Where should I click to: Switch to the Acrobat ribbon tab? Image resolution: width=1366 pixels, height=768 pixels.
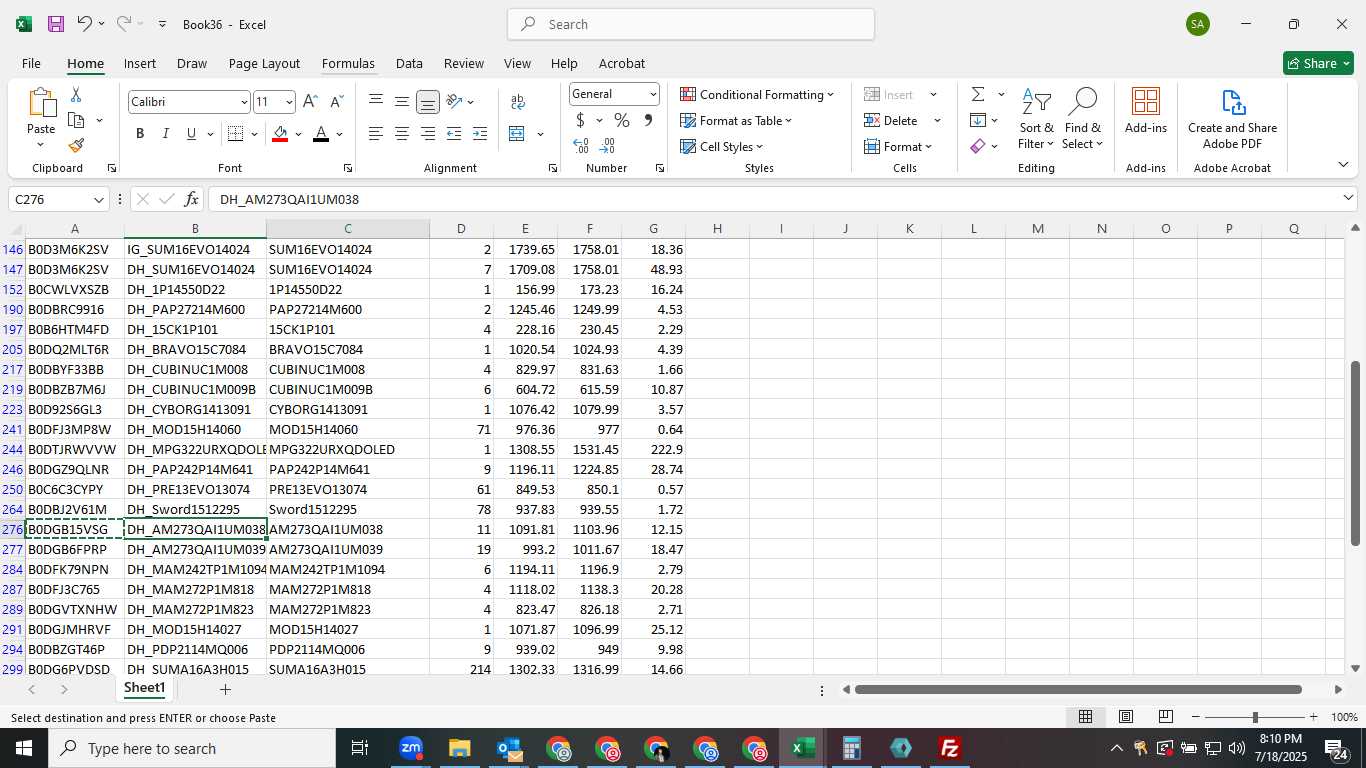click(622, 63)
